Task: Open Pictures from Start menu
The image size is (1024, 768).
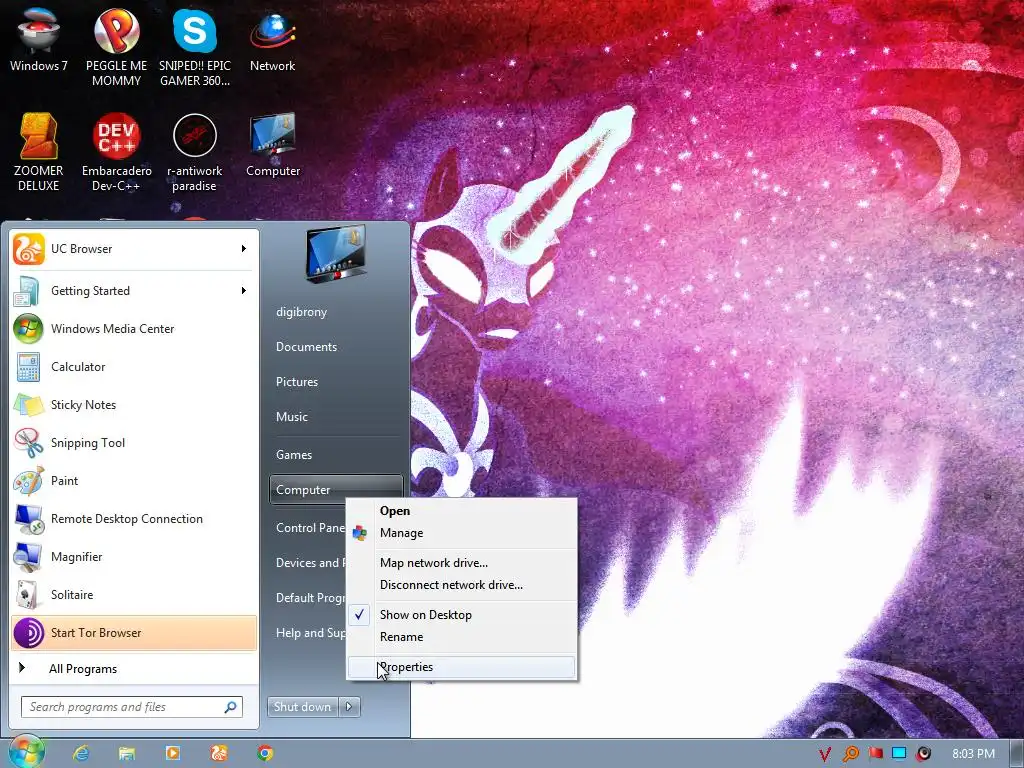Action: tap(336, 382)
